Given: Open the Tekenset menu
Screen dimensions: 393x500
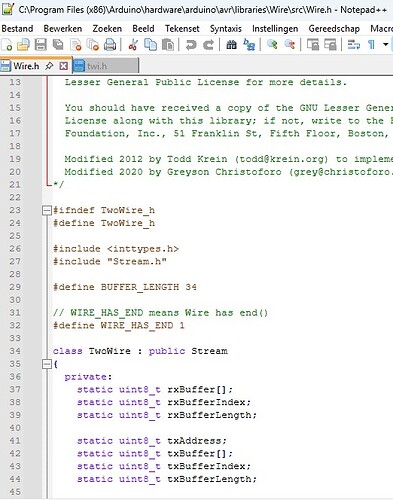Looking at the screenshot, I should [182, 29].
